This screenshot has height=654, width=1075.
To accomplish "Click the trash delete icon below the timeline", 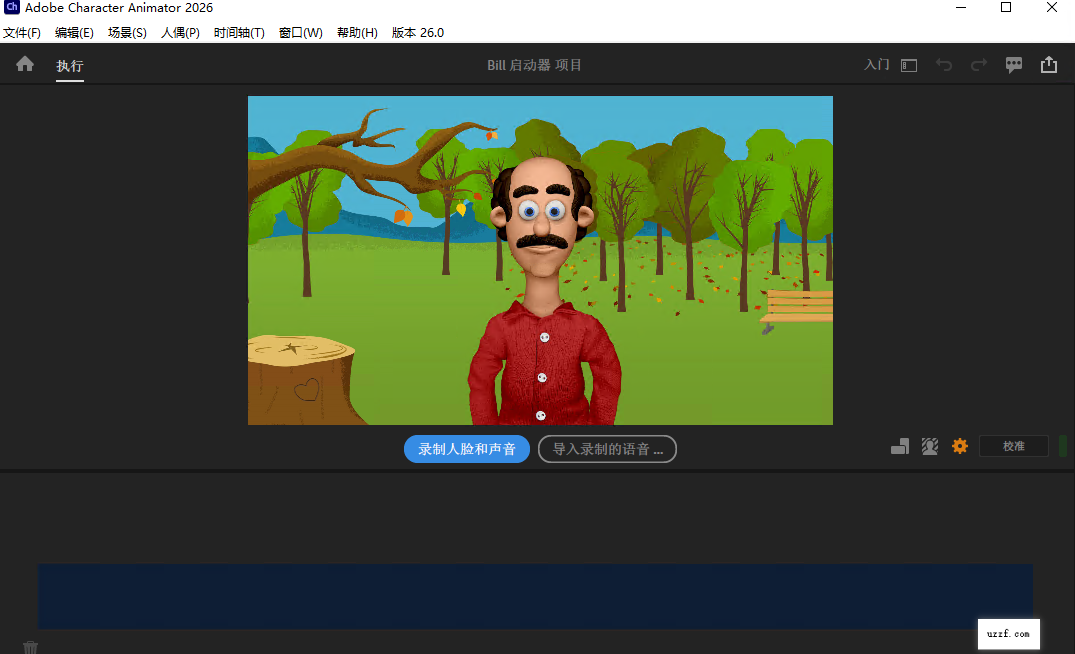I will [x=30, y=646].
